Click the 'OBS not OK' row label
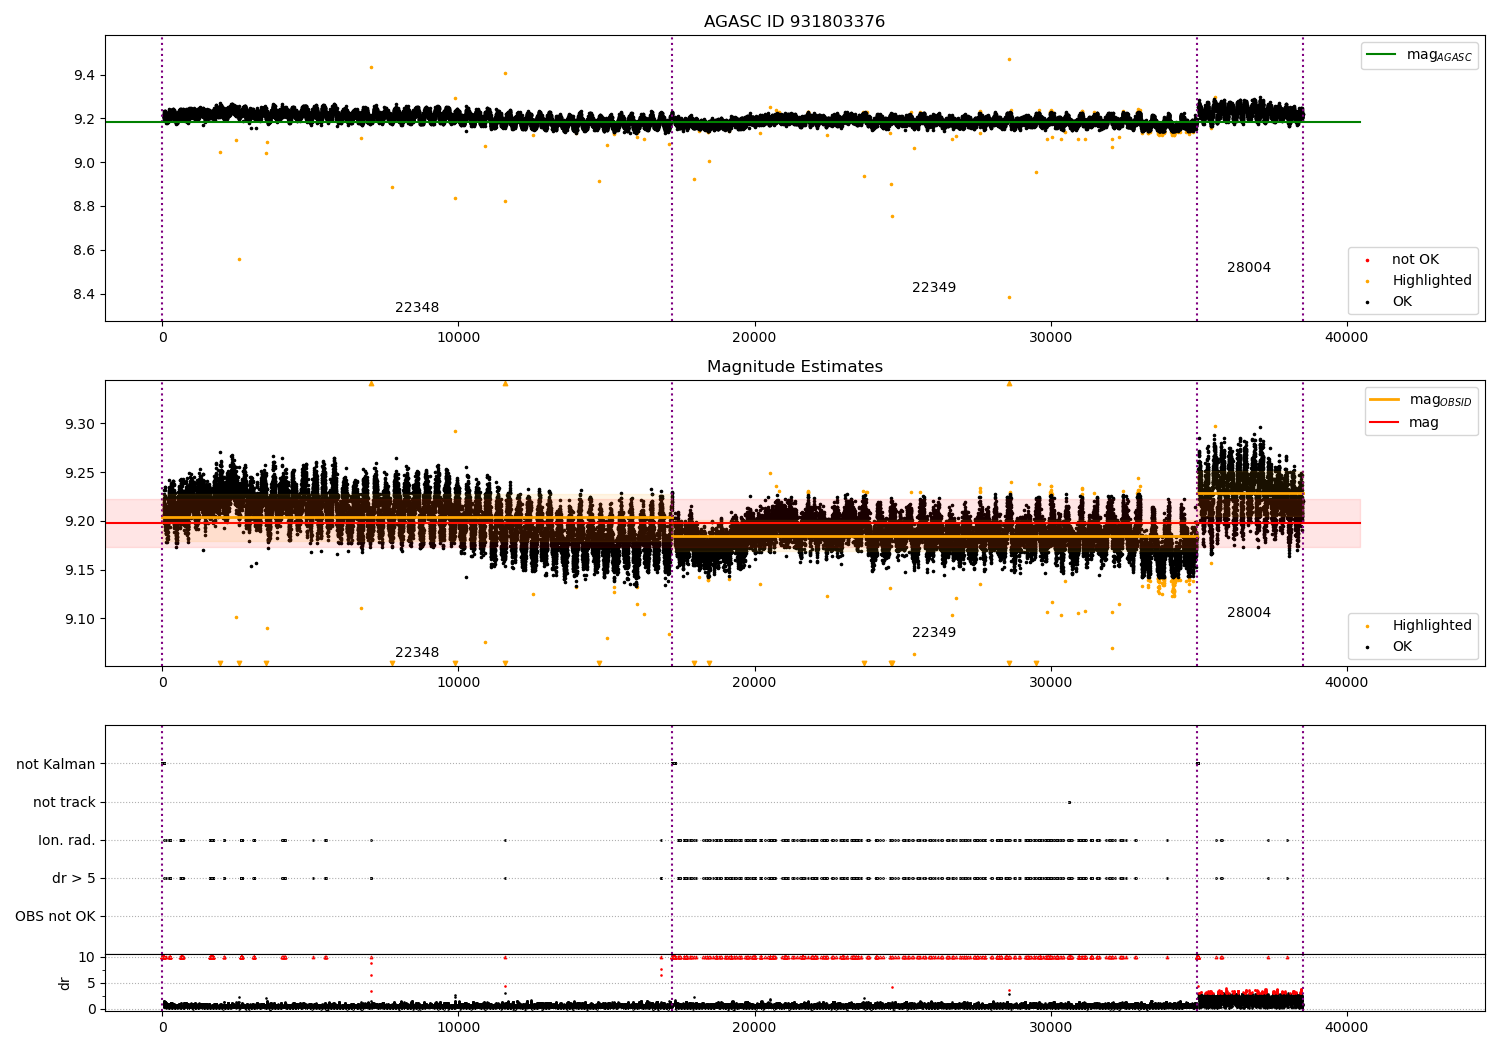 point(55,917)
